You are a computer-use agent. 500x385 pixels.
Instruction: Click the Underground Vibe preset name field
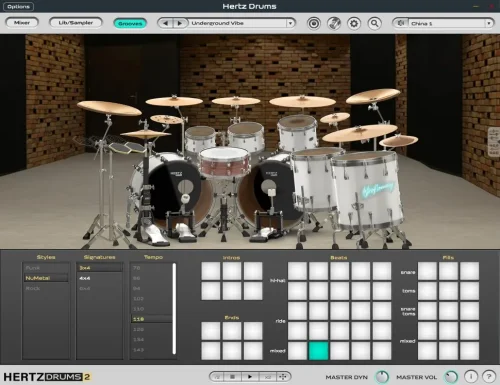pos(238,23)
